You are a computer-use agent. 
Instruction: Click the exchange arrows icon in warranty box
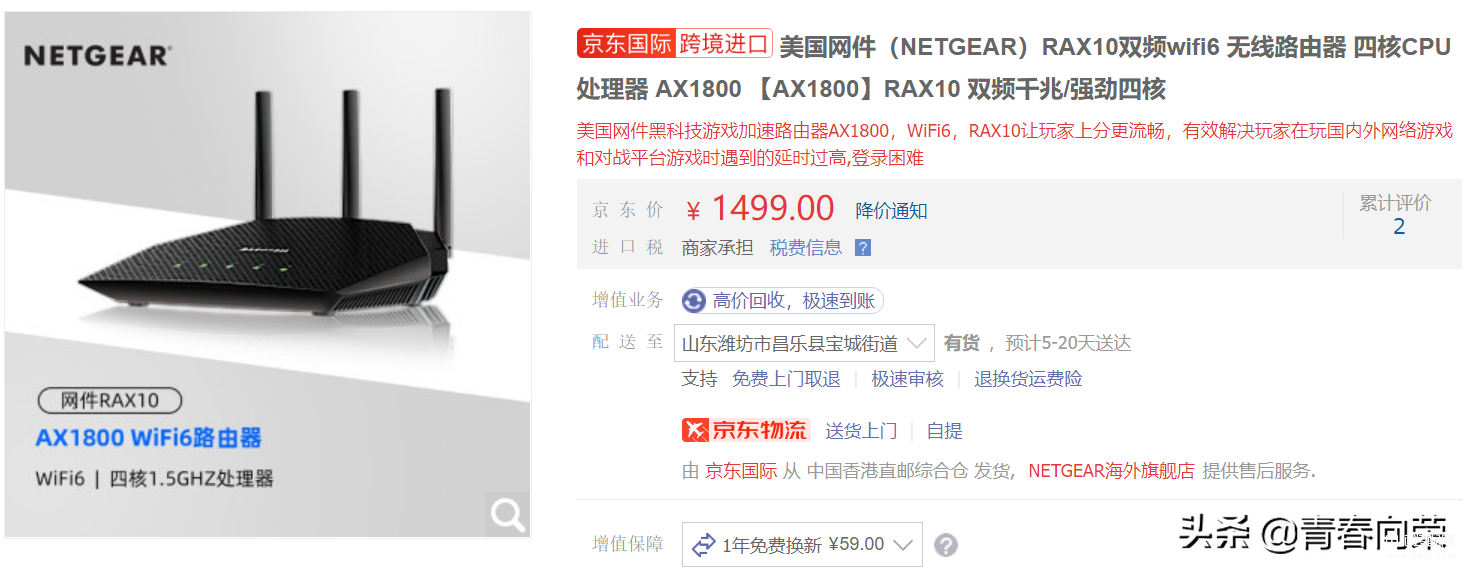[704, 545]
